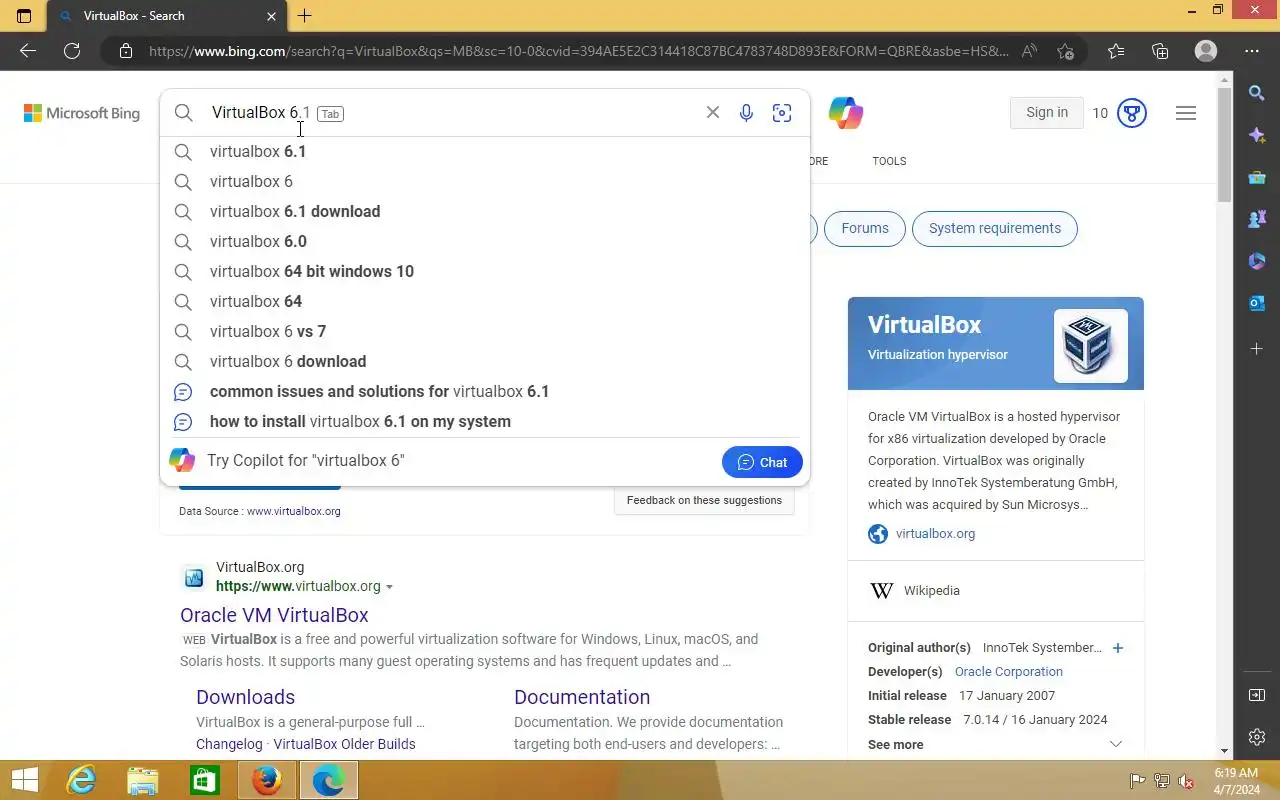Open a new tab with plus button
1280x800 pixels.
click(x=305, y=16)
